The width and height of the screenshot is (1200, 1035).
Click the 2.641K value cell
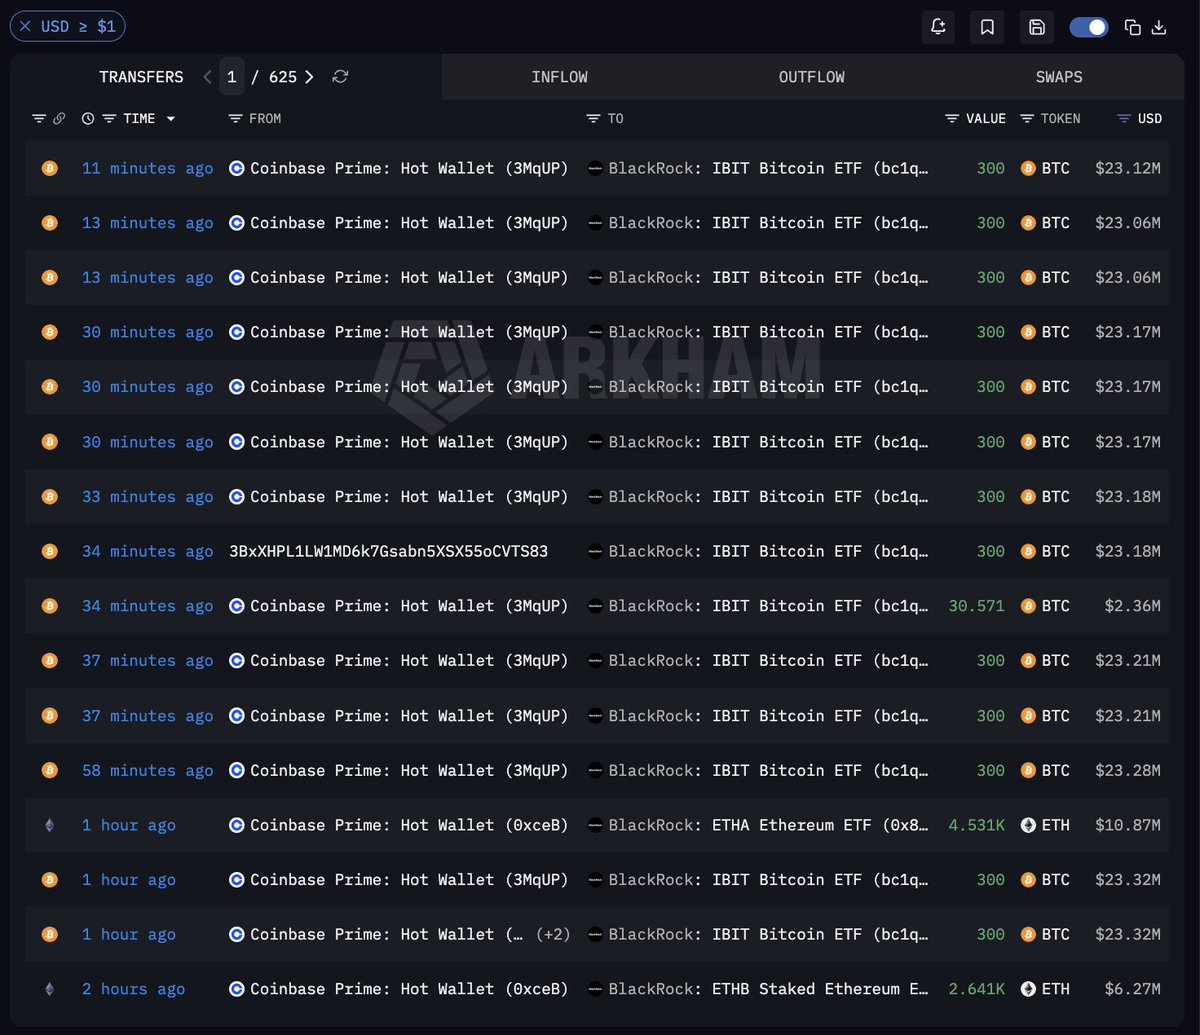(x=976, y=989)
